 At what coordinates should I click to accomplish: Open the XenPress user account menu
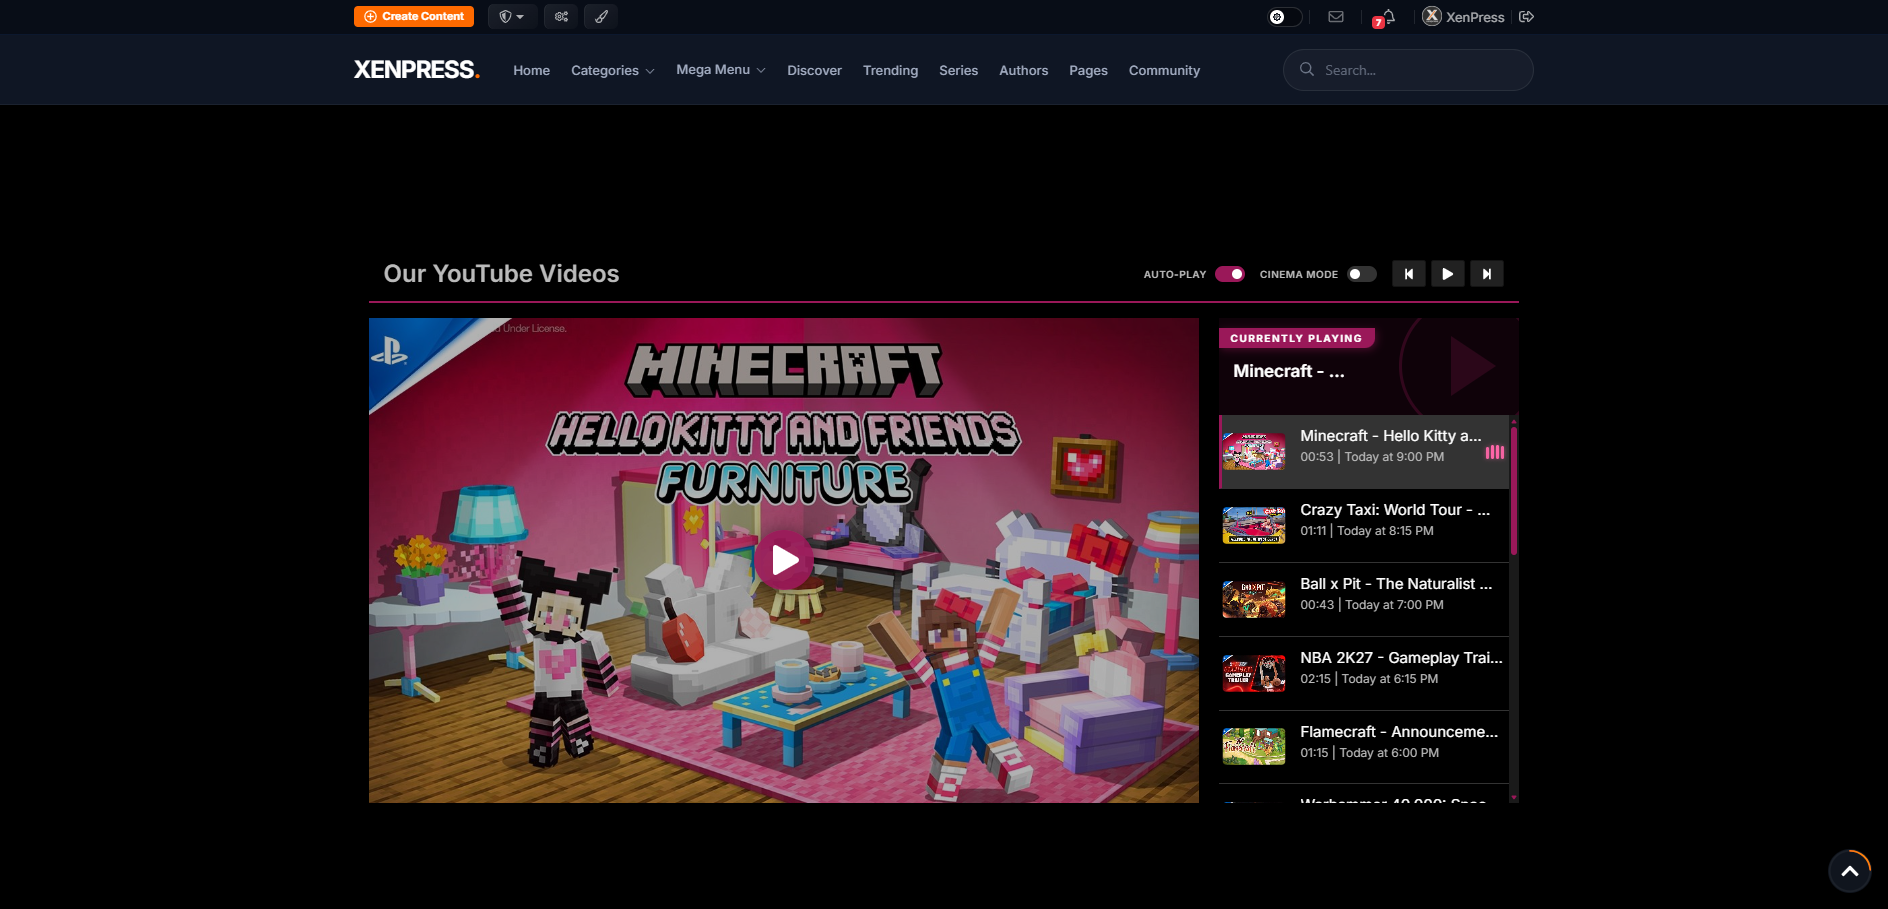click(1463, 16)
